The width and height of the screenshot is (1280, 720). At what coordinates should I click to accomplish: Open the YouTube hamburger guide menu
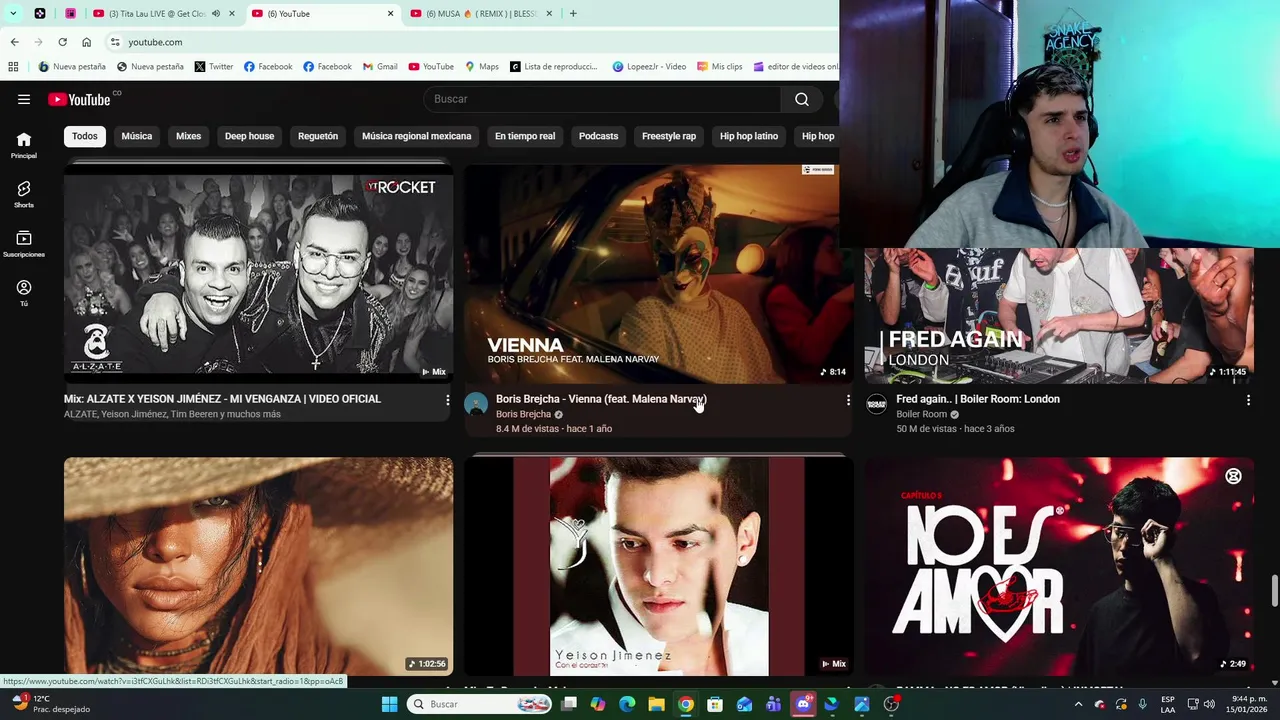click(x=24, y=99)
